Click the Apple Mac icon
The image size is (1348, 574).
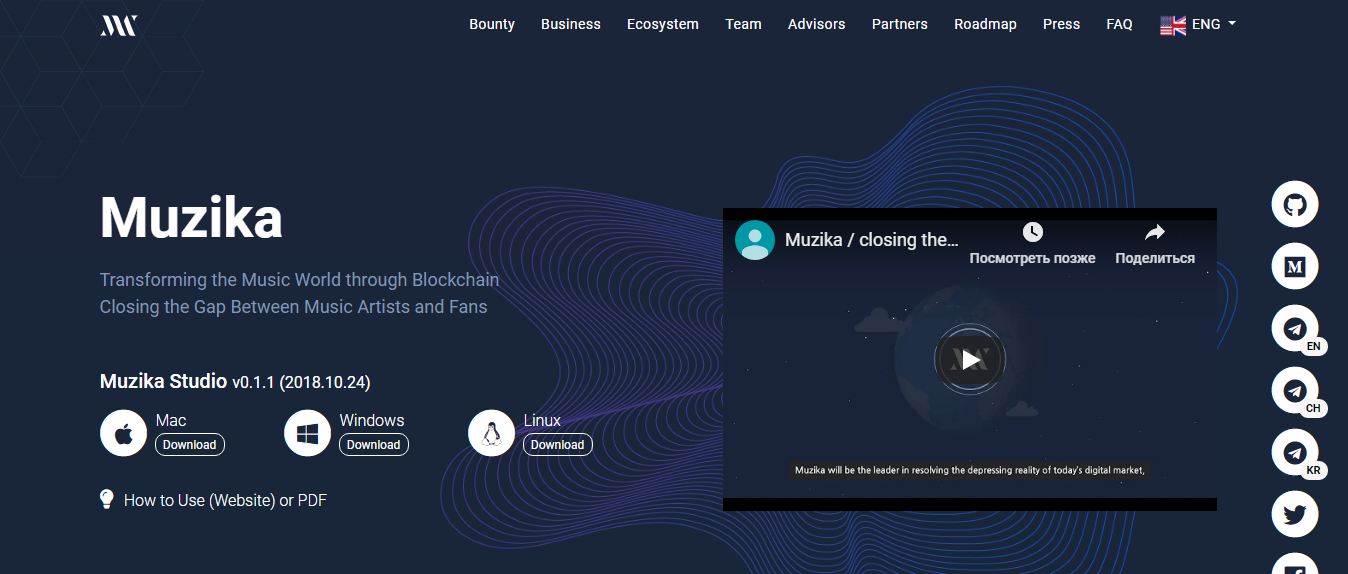pyautogui.click(x=124, y=433)
